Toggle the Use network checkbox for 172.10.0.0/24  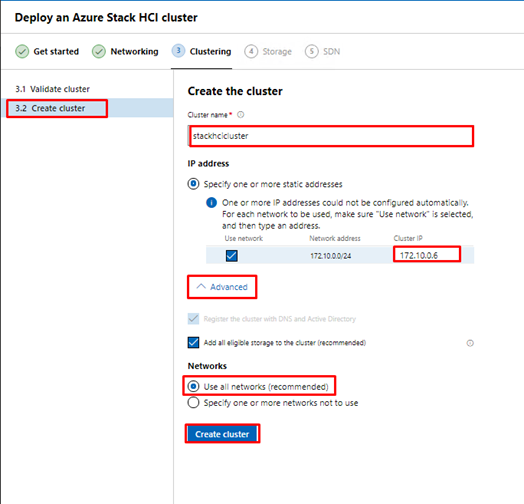click(x=232, y=256)
